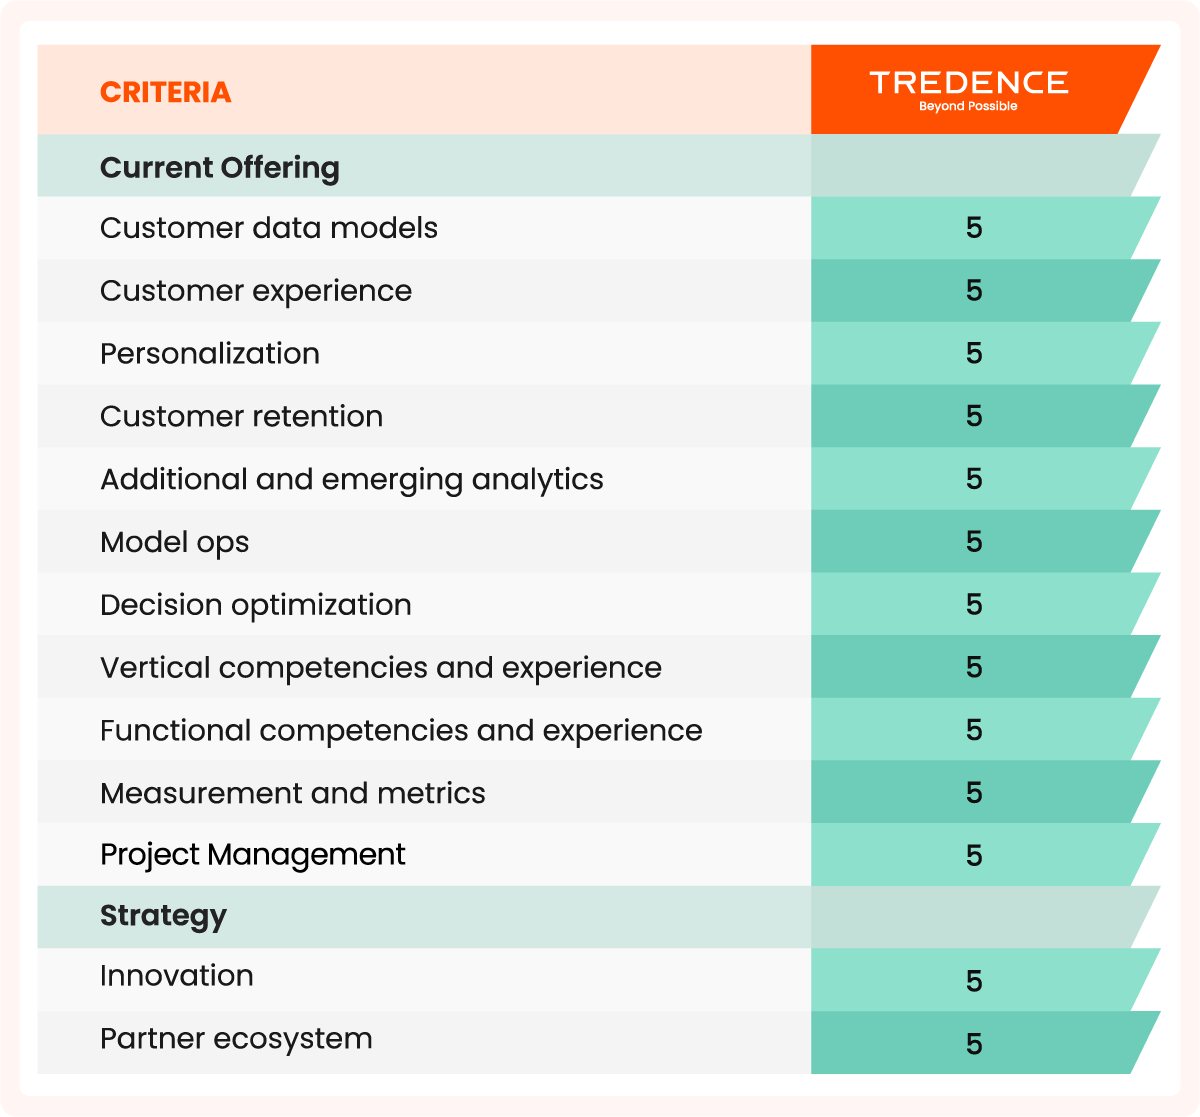Click the Innovation score of 5
Screen dimensions: 1200x1117
(x=974, y=981)
